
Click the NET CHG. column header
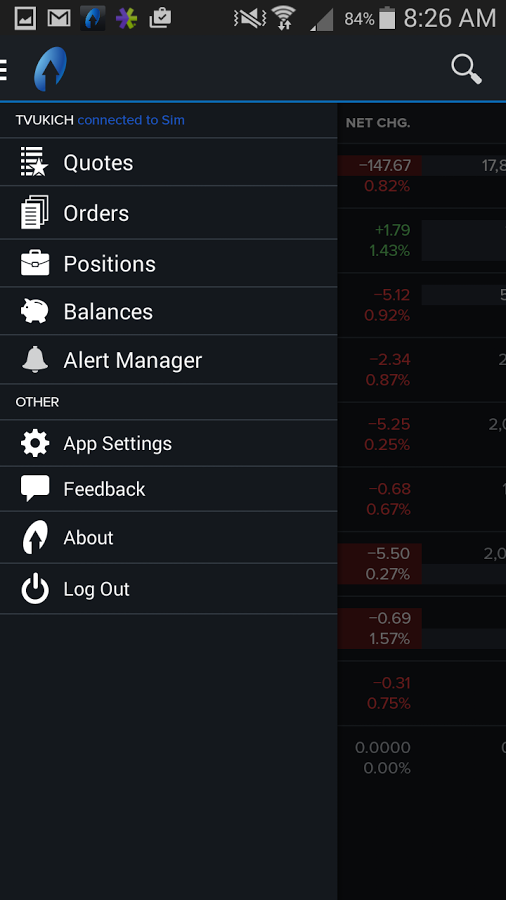377,123
